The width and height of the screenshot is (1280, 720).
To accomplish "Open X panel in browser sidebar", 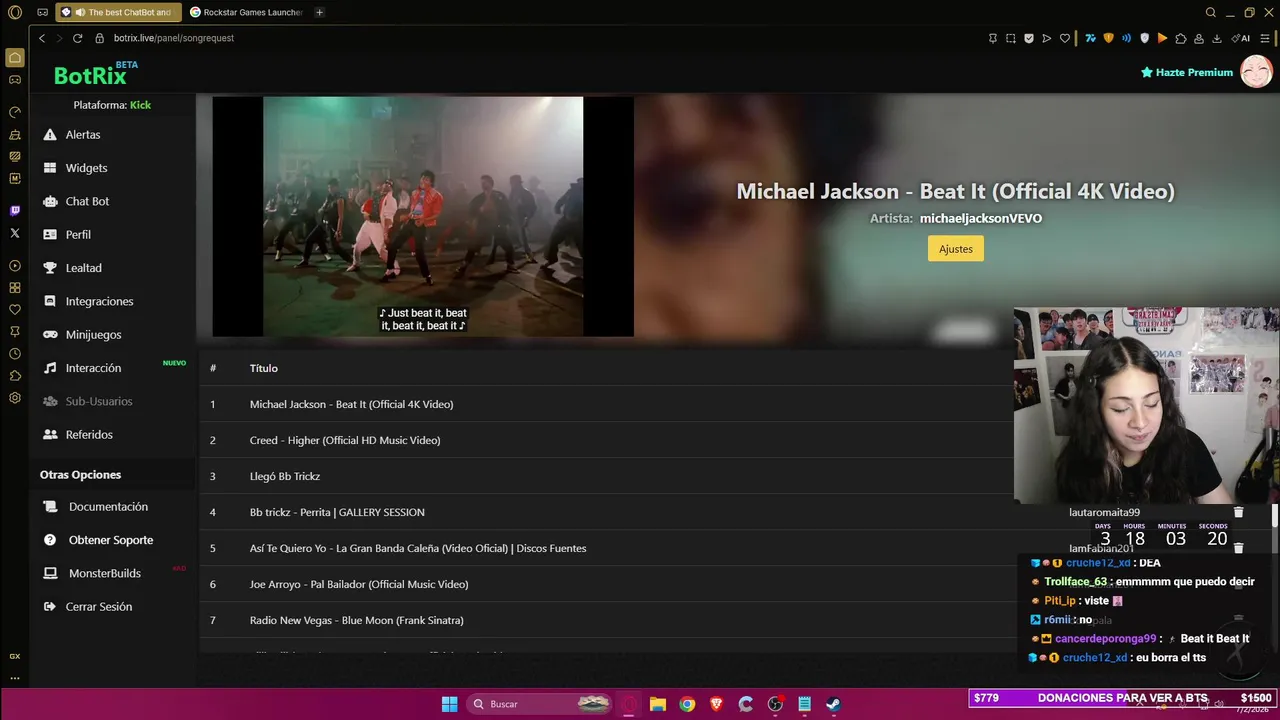I will coord(15,233).
